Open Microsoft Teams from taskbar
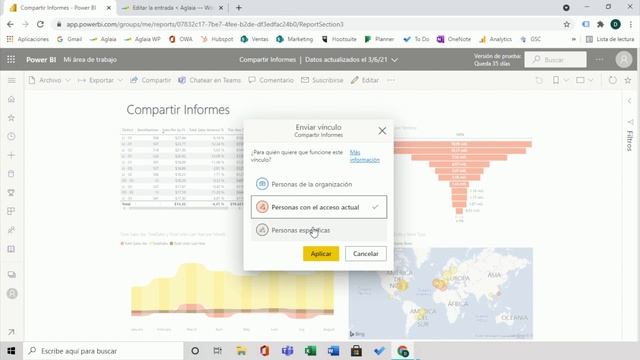 (287, 351)
